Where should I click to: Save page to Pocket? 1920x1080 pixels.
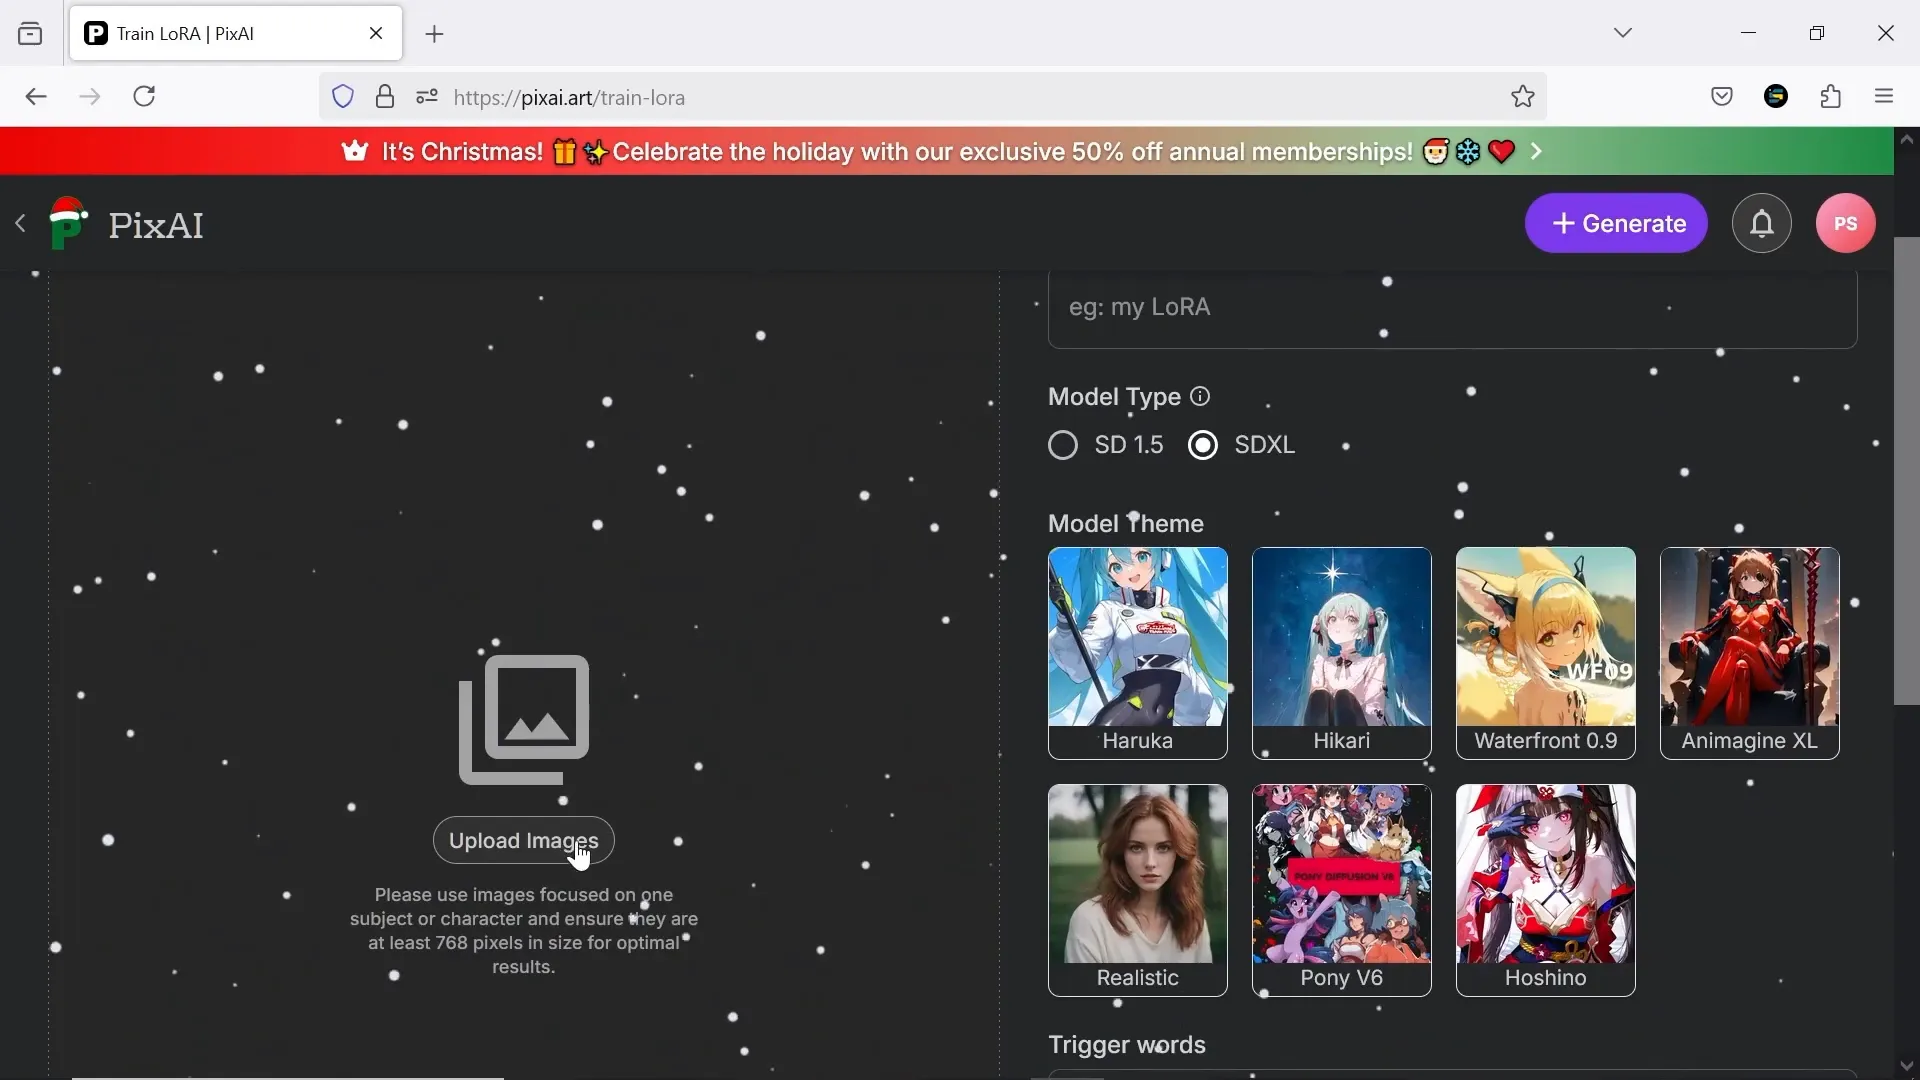1722,97
